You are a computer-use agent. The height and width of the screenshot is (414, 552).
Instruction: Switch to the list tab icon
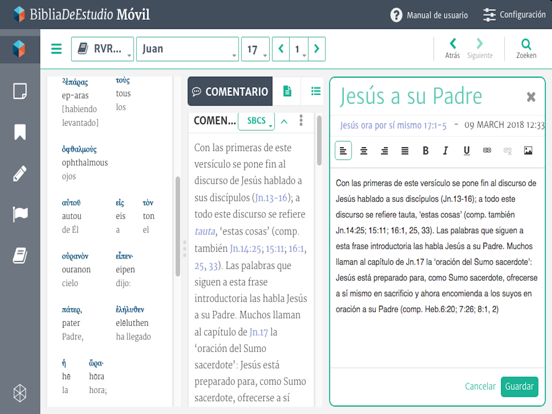click(x=315, y=91)
